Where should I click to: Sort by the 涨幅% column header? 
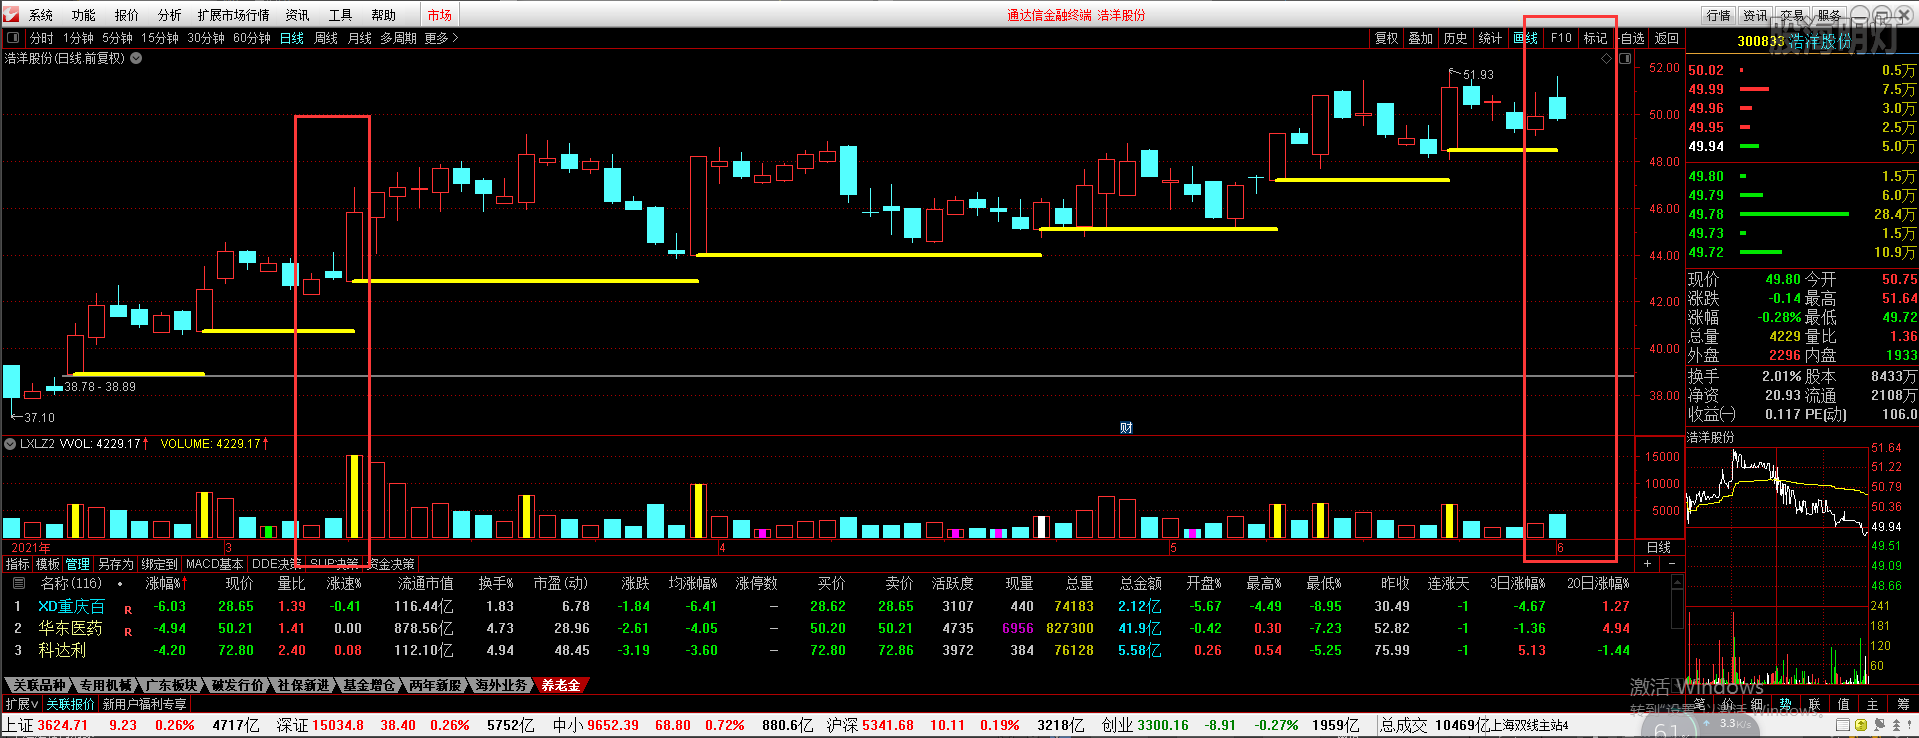(x=166, y=583)
